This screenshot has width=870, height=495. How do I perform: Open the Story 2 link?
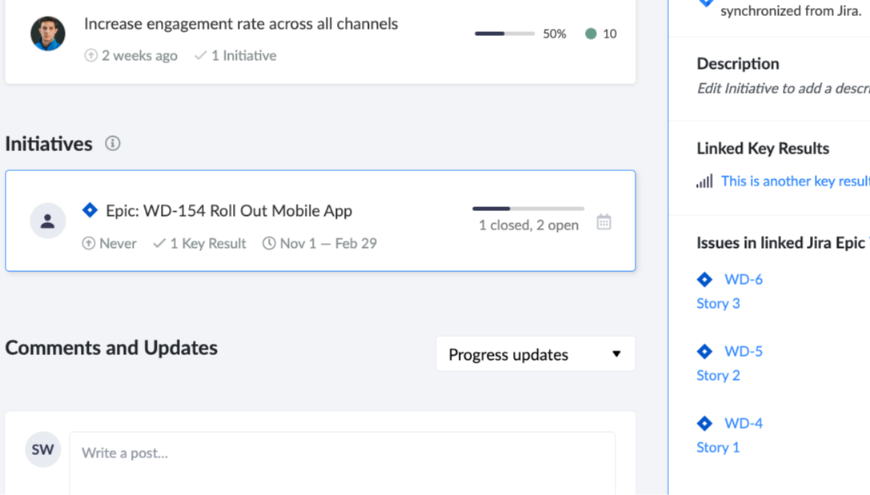point(718,375)
